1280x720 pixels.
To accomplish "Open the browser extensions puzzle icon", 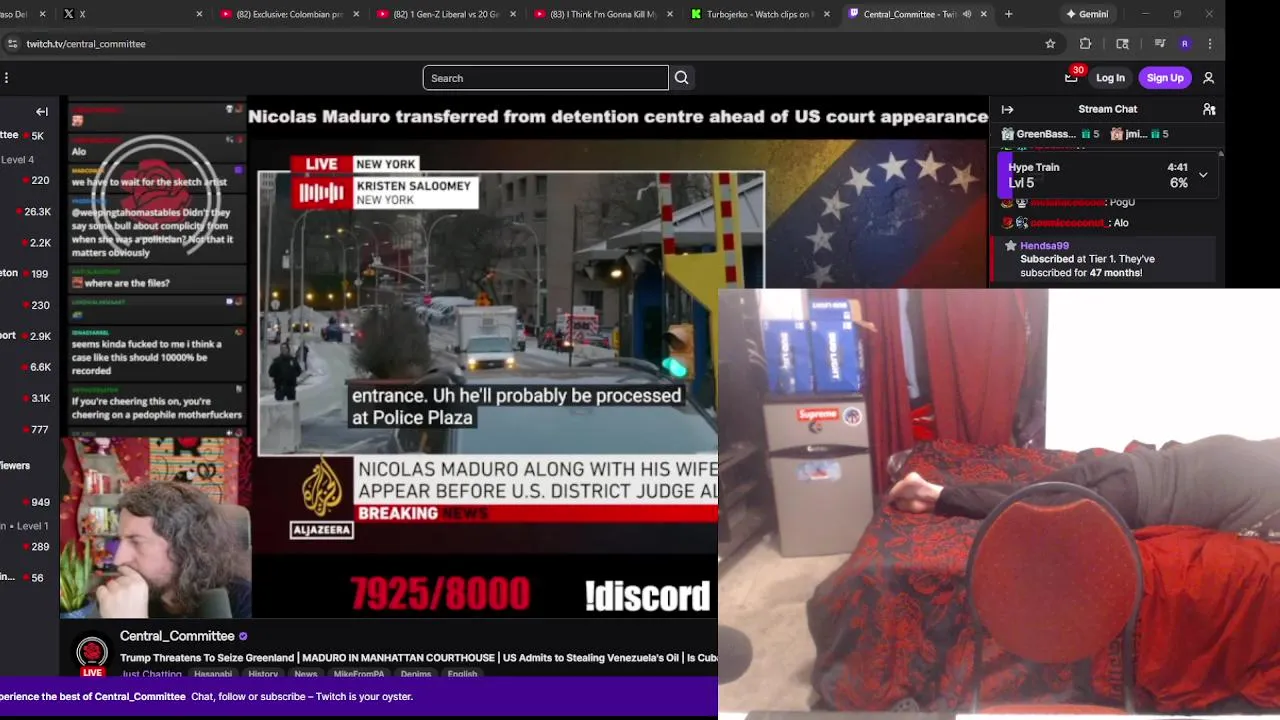I will pos(1085,44).
